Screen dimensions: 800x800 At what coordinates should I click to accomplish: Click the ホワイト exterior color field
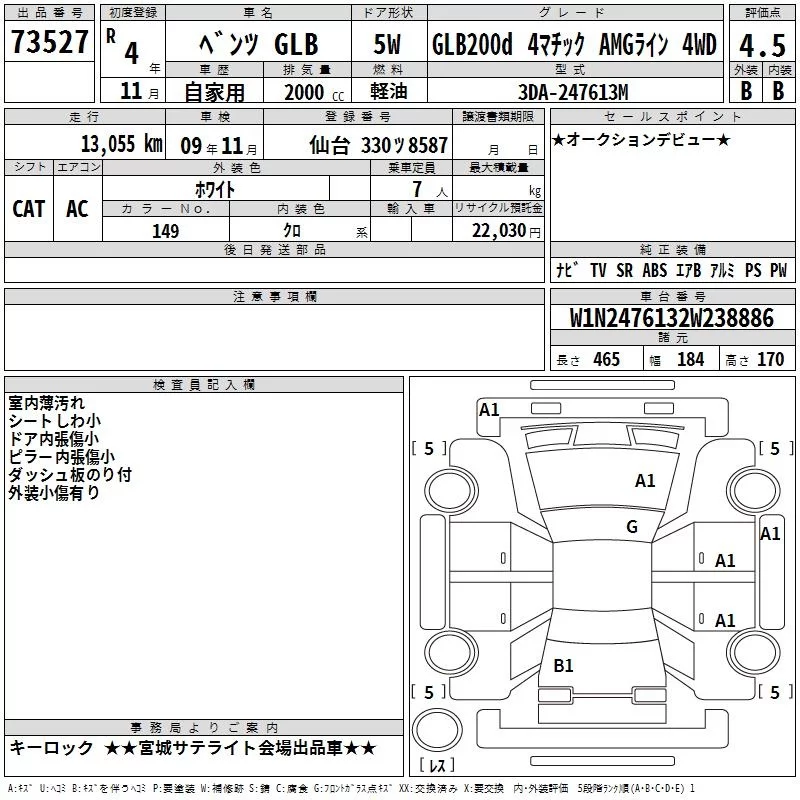click(x=216, y=188)
